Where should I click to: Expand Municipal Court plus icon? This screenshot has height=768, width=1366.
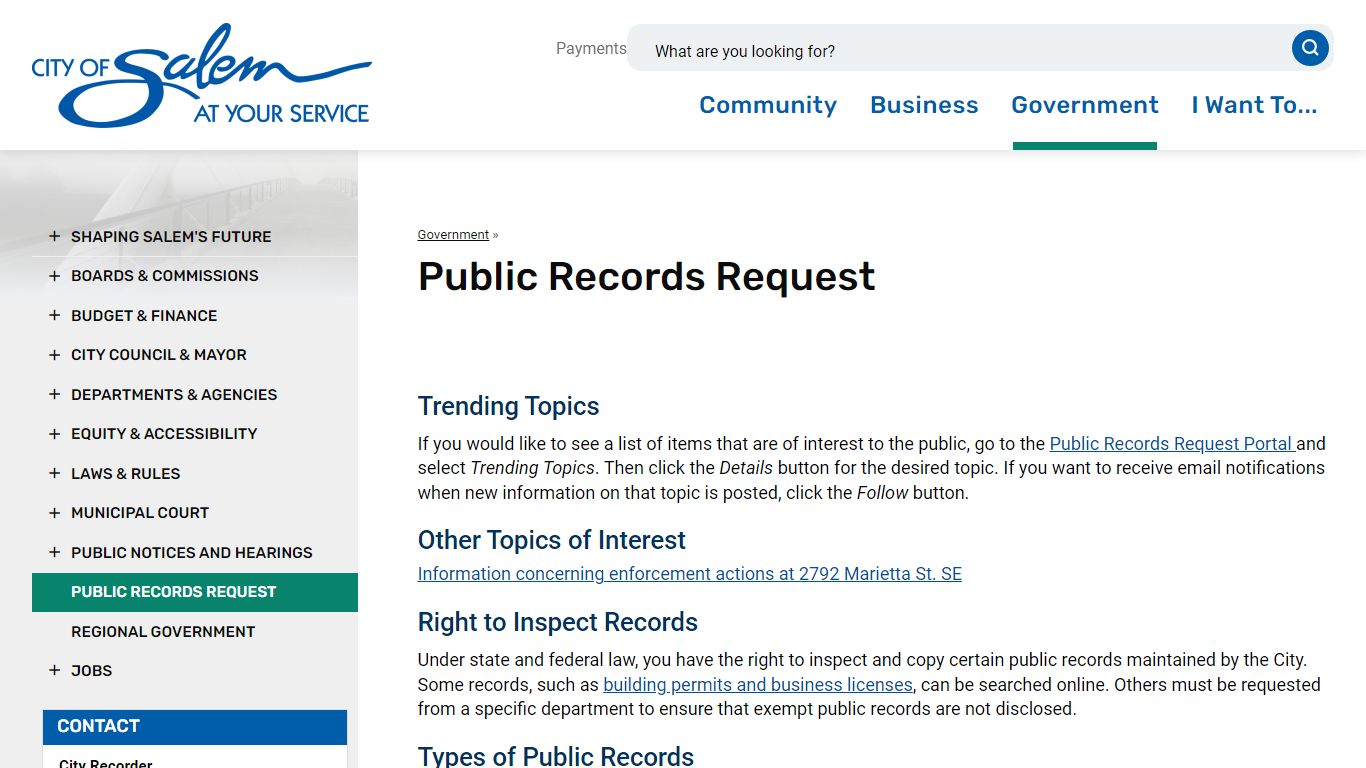pos(54,513)
